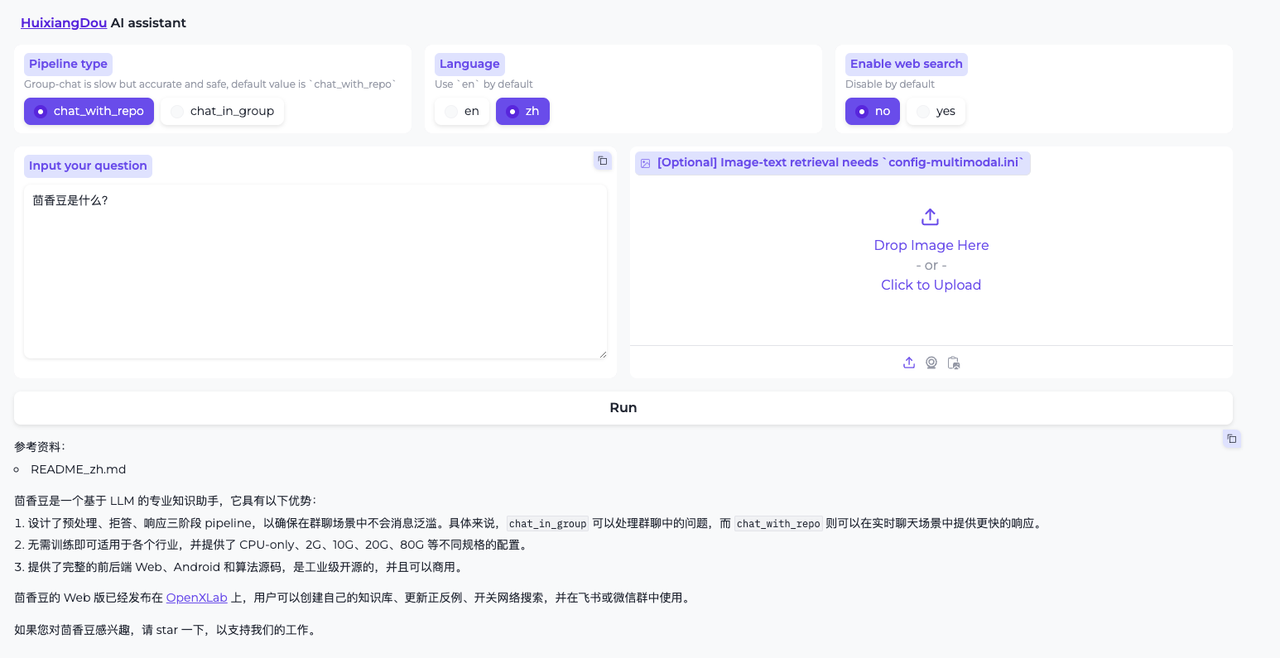Viewport: 1280px width, 658px height.
Task: Set web search to no
Action: coord(872,111)
